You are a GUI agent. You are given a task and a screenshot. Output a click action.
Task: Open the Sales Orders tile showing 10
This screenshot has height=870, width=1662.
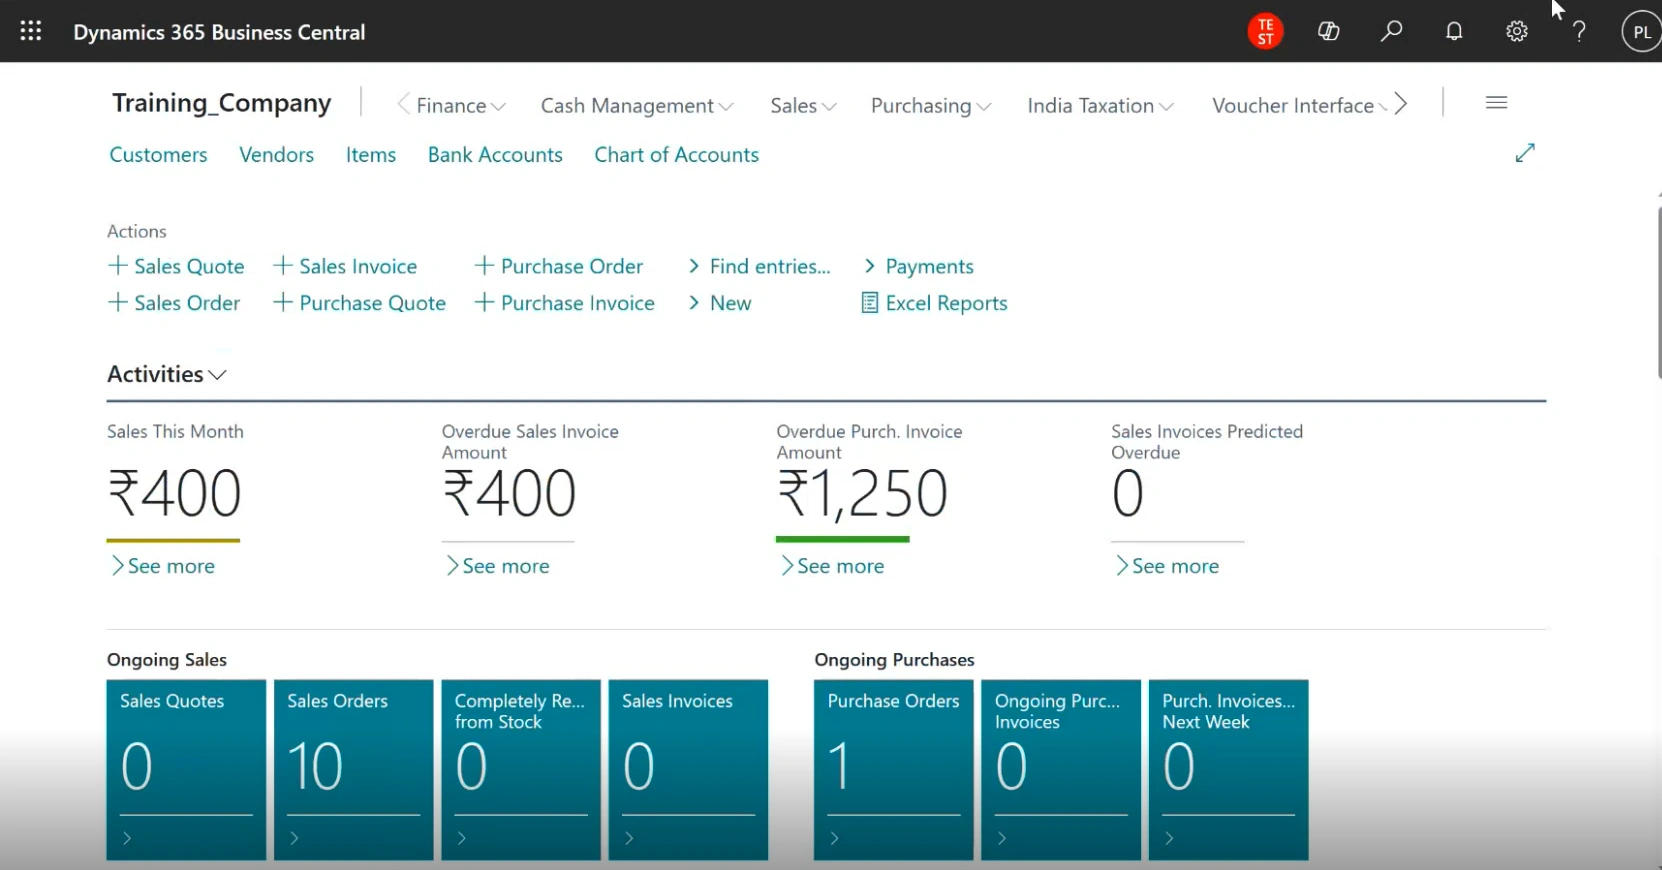(353, 769)
